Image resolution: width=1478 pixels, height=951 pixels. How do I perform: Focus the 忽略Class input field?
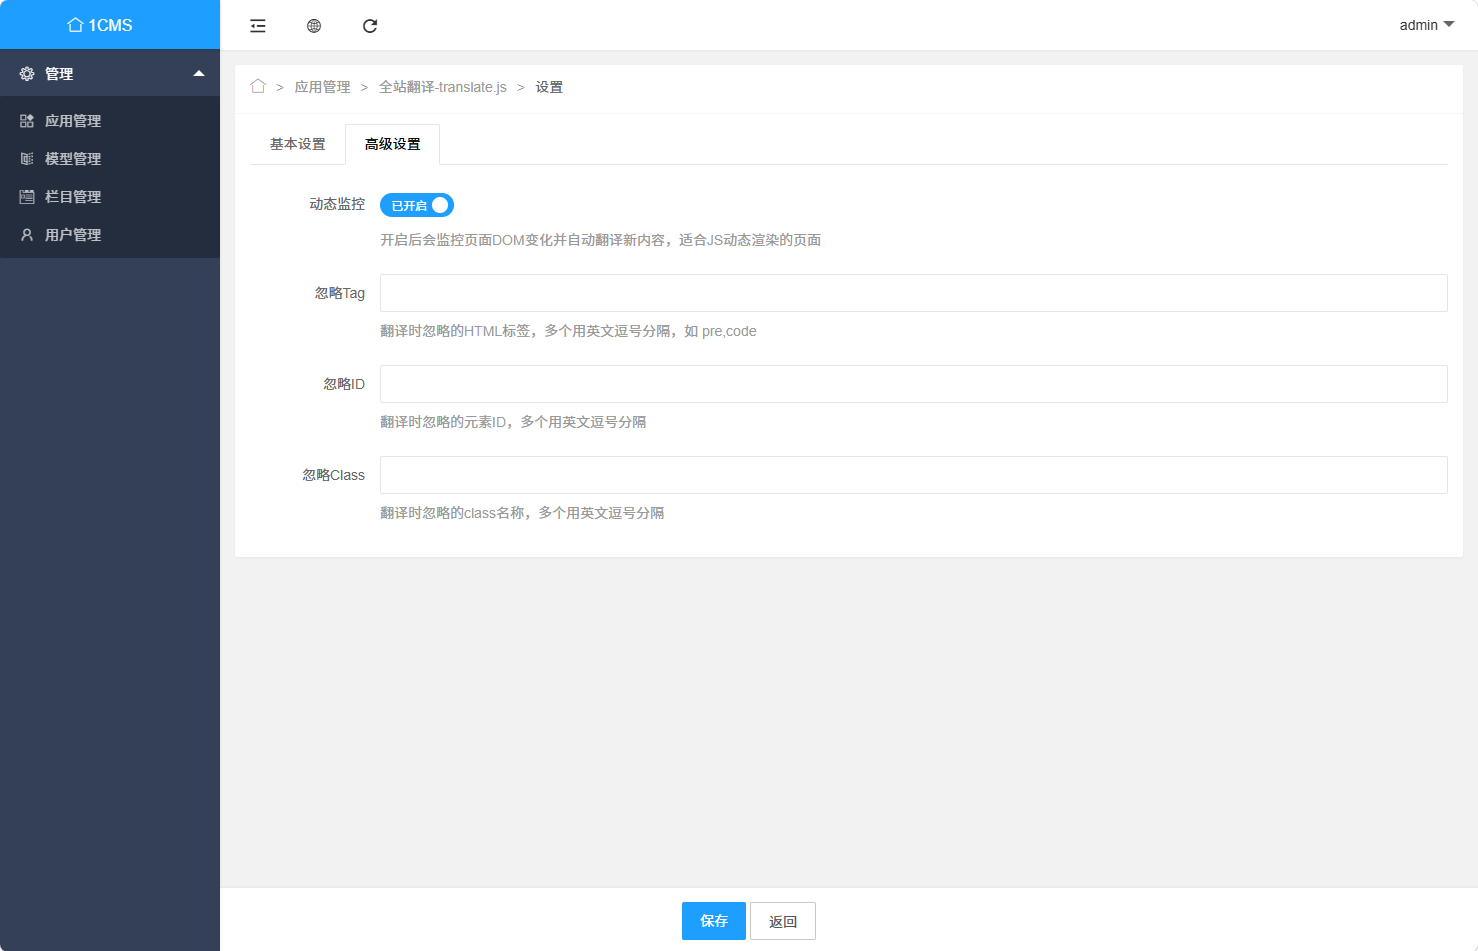913,475
